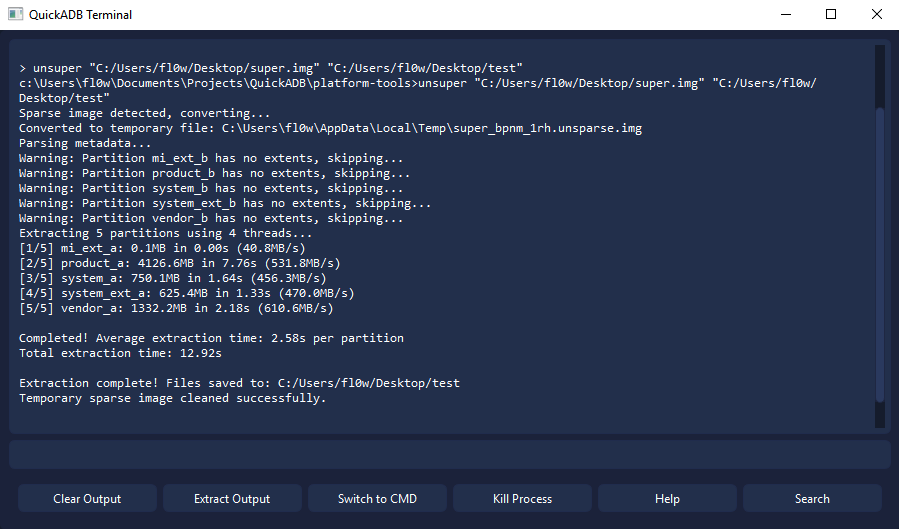Focus the command input field
This screenshot has width=899, height=529.
(x=450, y=454)
